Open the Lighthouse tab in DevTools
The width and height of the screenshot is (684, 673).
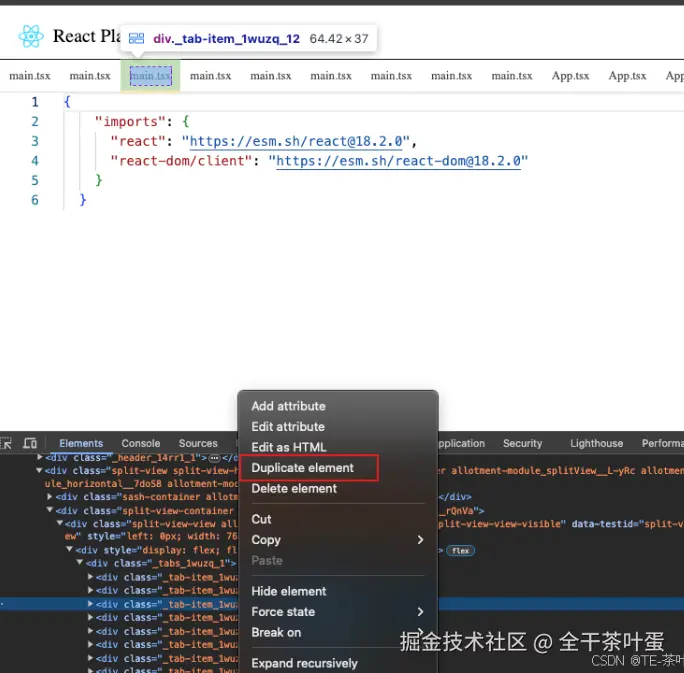(x=596, y=443)
